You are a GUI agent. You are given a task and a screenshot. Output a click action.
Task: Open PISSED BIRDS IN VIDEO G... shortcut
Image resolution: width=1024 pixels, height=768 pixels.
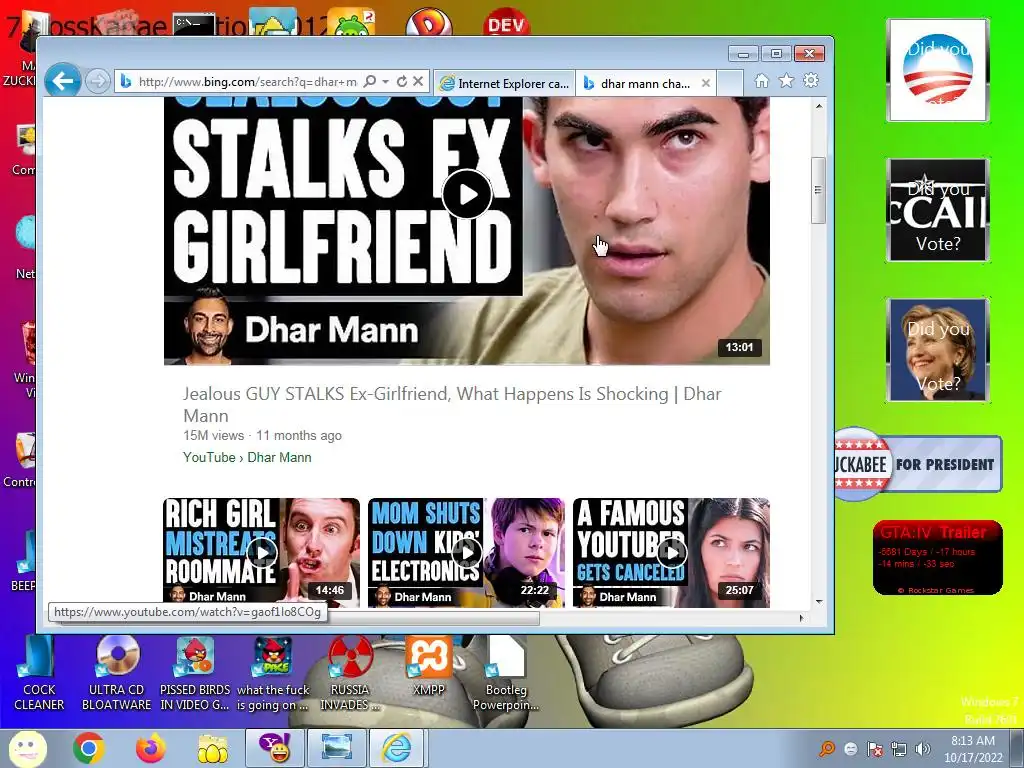coord(195,674)
